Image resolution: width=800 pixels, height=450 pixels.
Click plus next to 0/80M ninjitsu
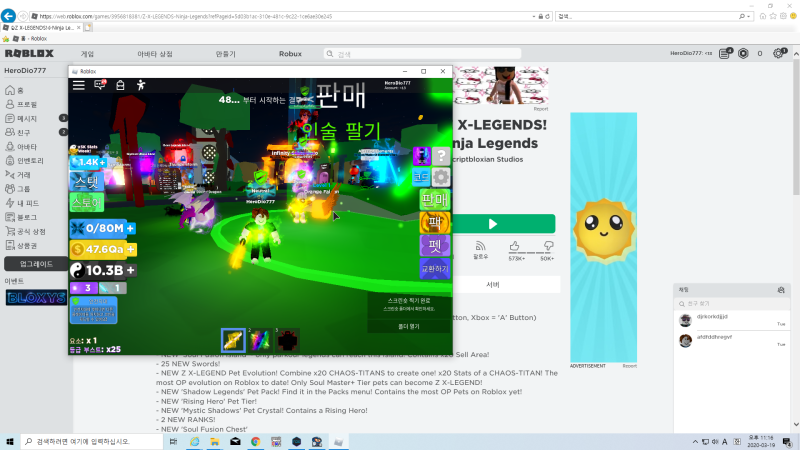coord(131,228)
